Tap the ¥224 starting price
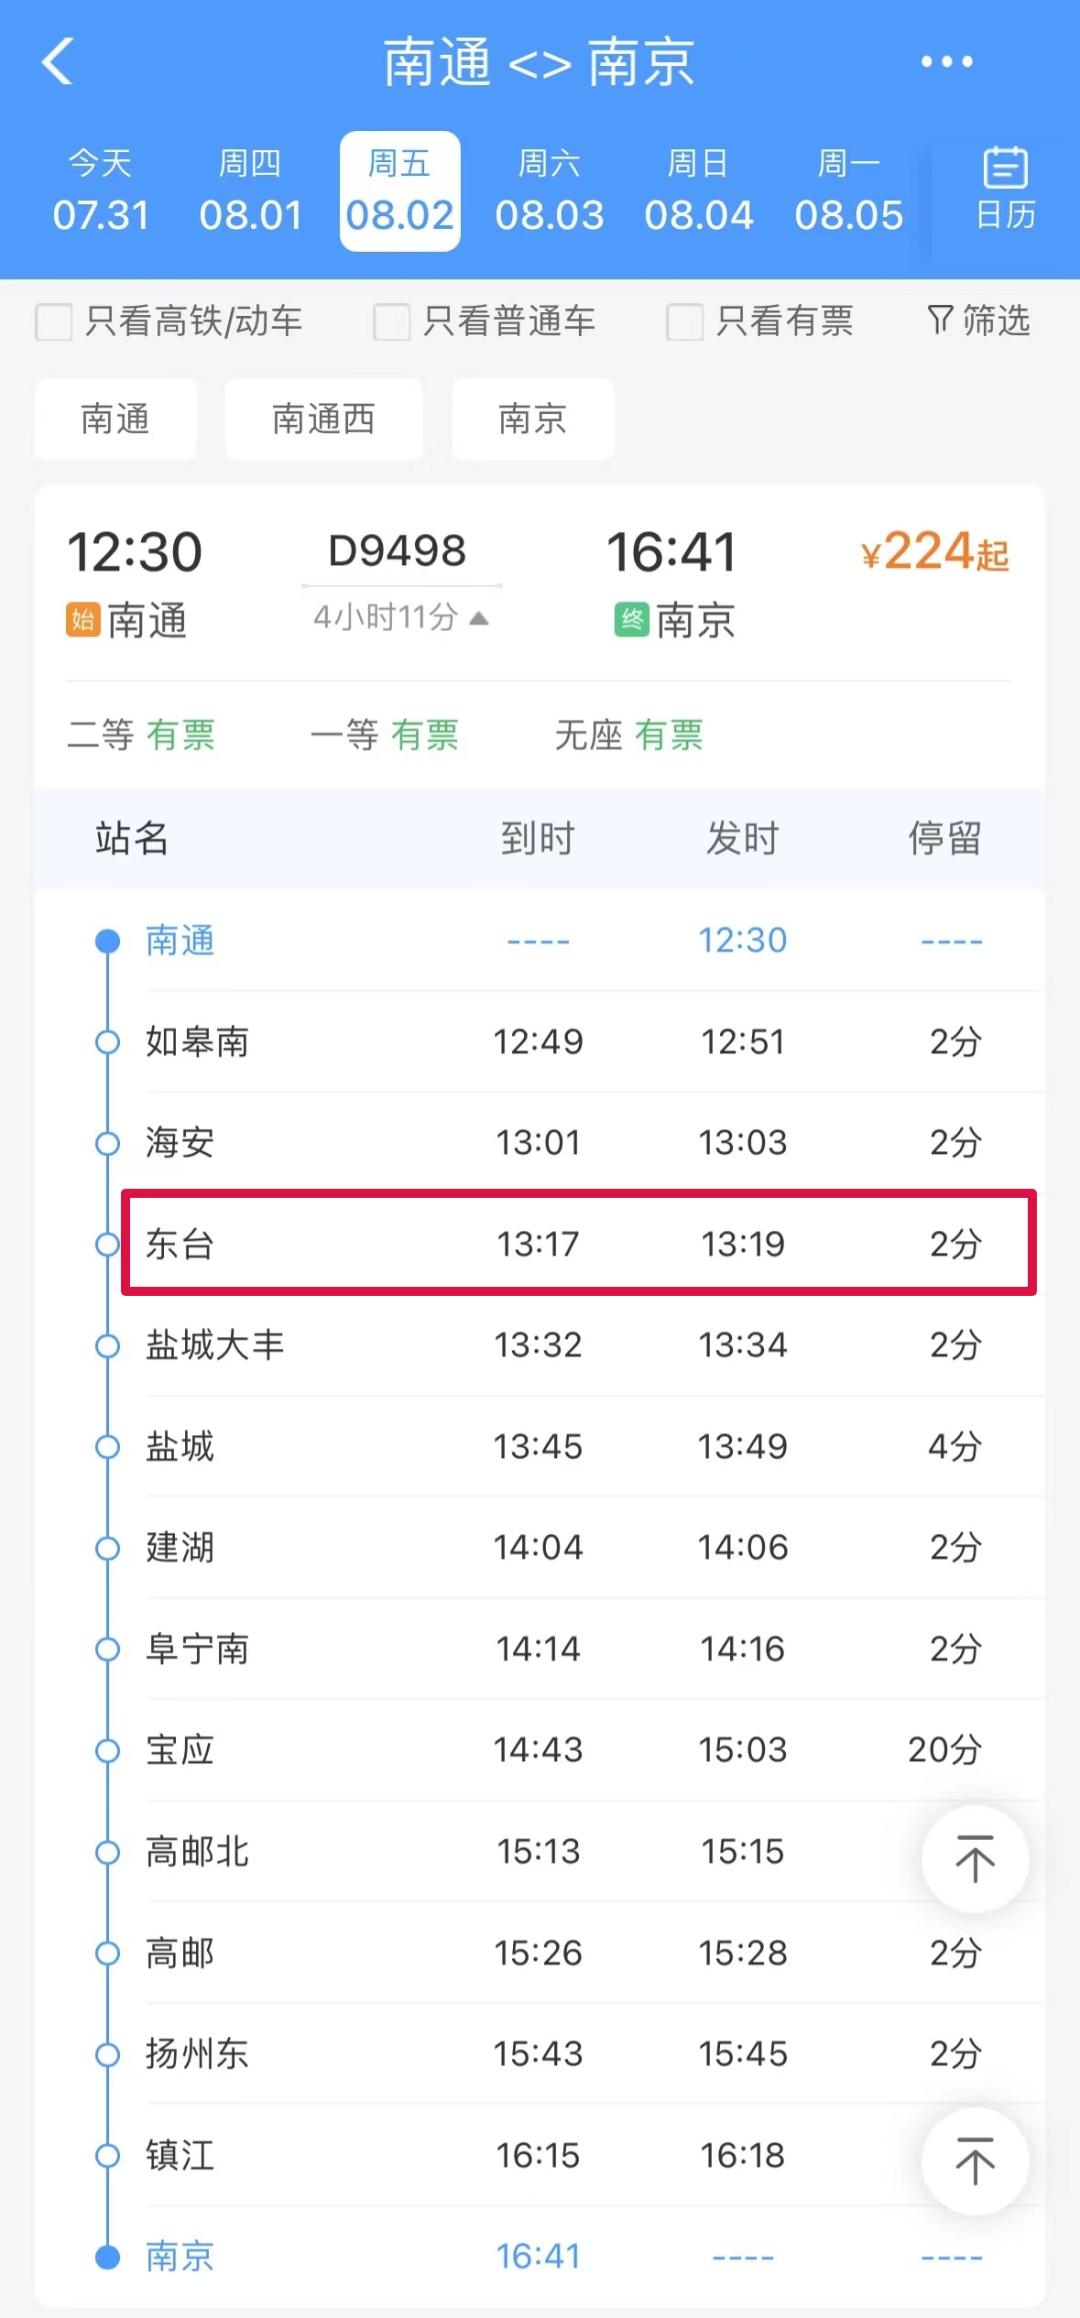 coord(934,552)
